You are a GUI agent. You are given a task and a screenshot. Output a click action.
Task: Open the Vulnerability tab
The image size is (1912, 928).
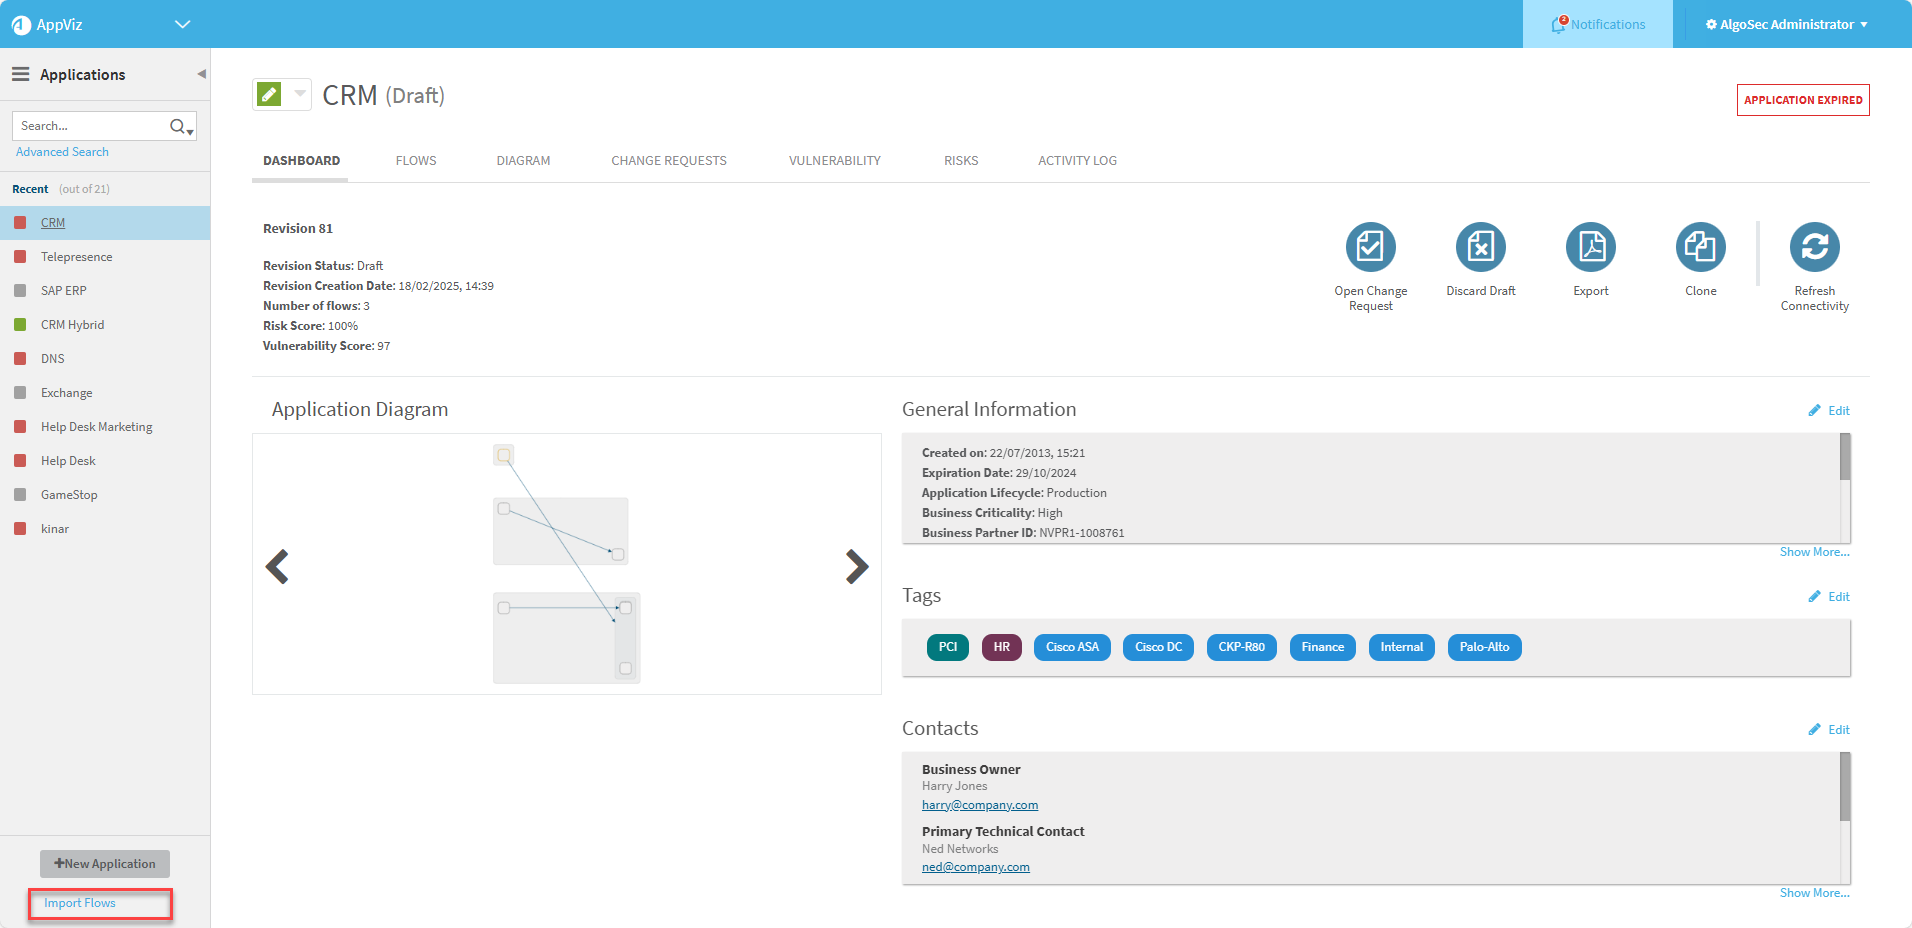pos(834,161)
